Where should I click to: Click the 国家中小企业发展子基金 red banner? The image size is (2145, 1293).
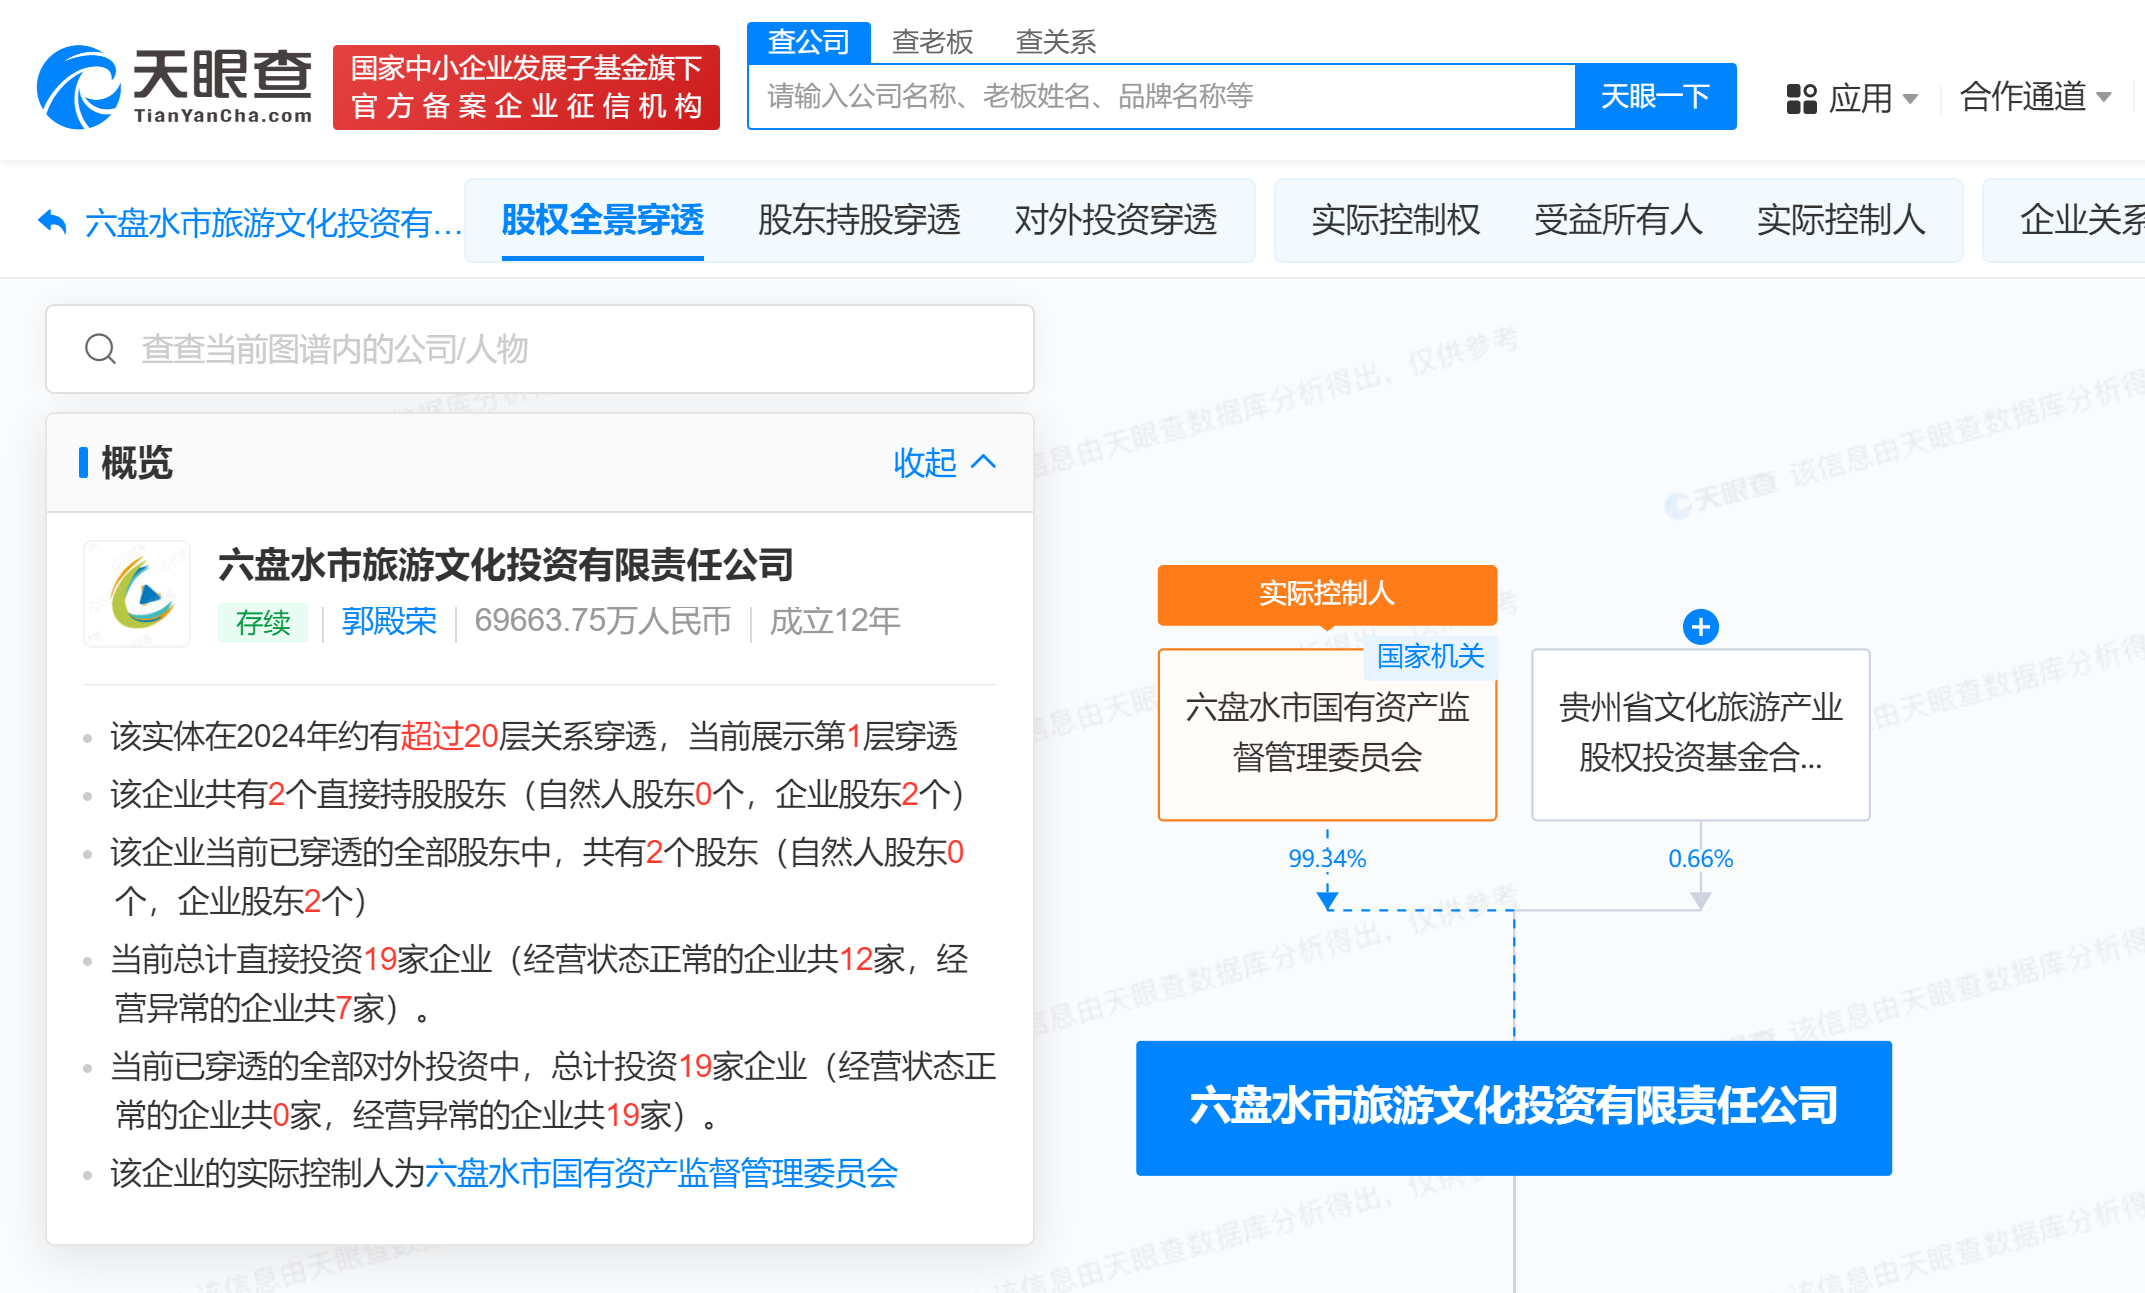pyautogui.click(x=526, y=87)
